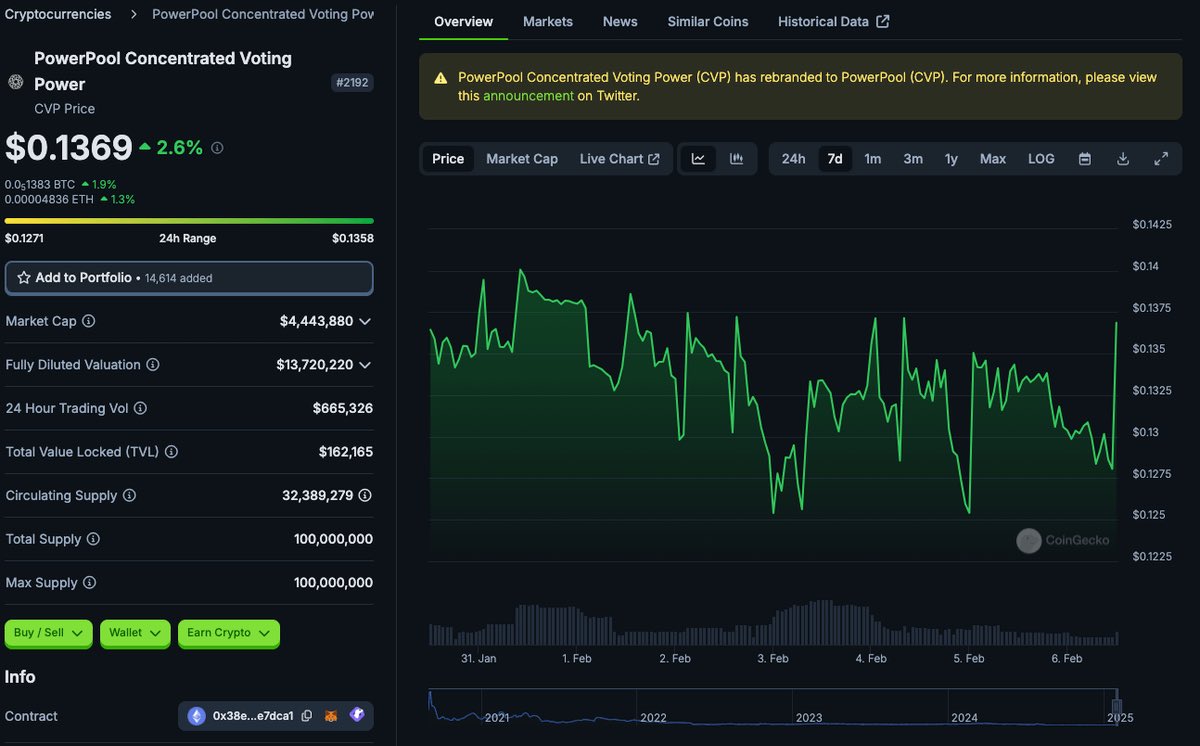Click info icon next to Max Supply
The height and width of the screenshot is (746, 1200).
coord(89,582)
